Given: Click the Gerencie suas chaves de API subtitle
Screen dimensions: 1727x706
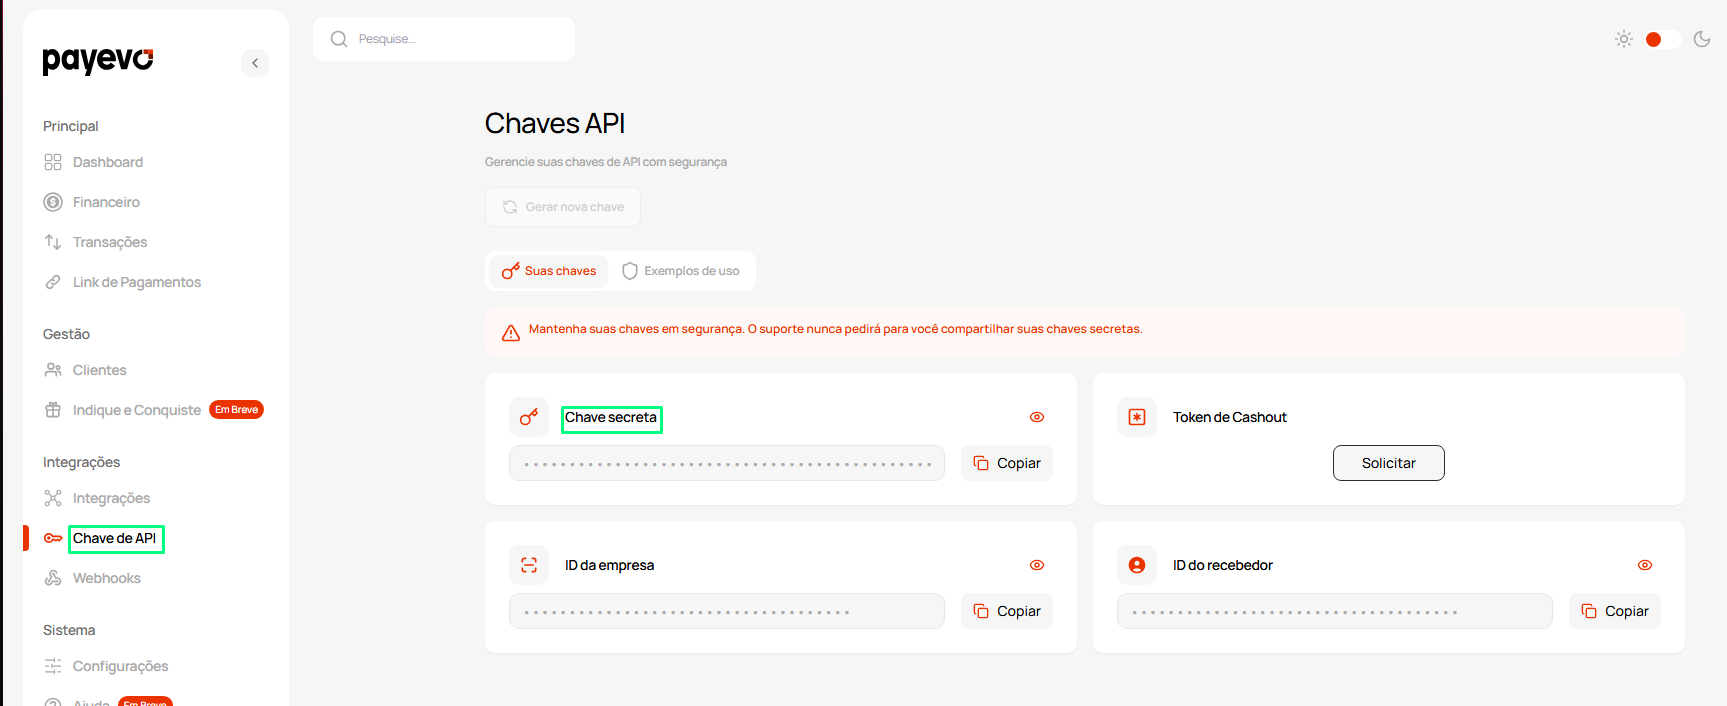Looking at the screenshot, I should pos(606,162).
